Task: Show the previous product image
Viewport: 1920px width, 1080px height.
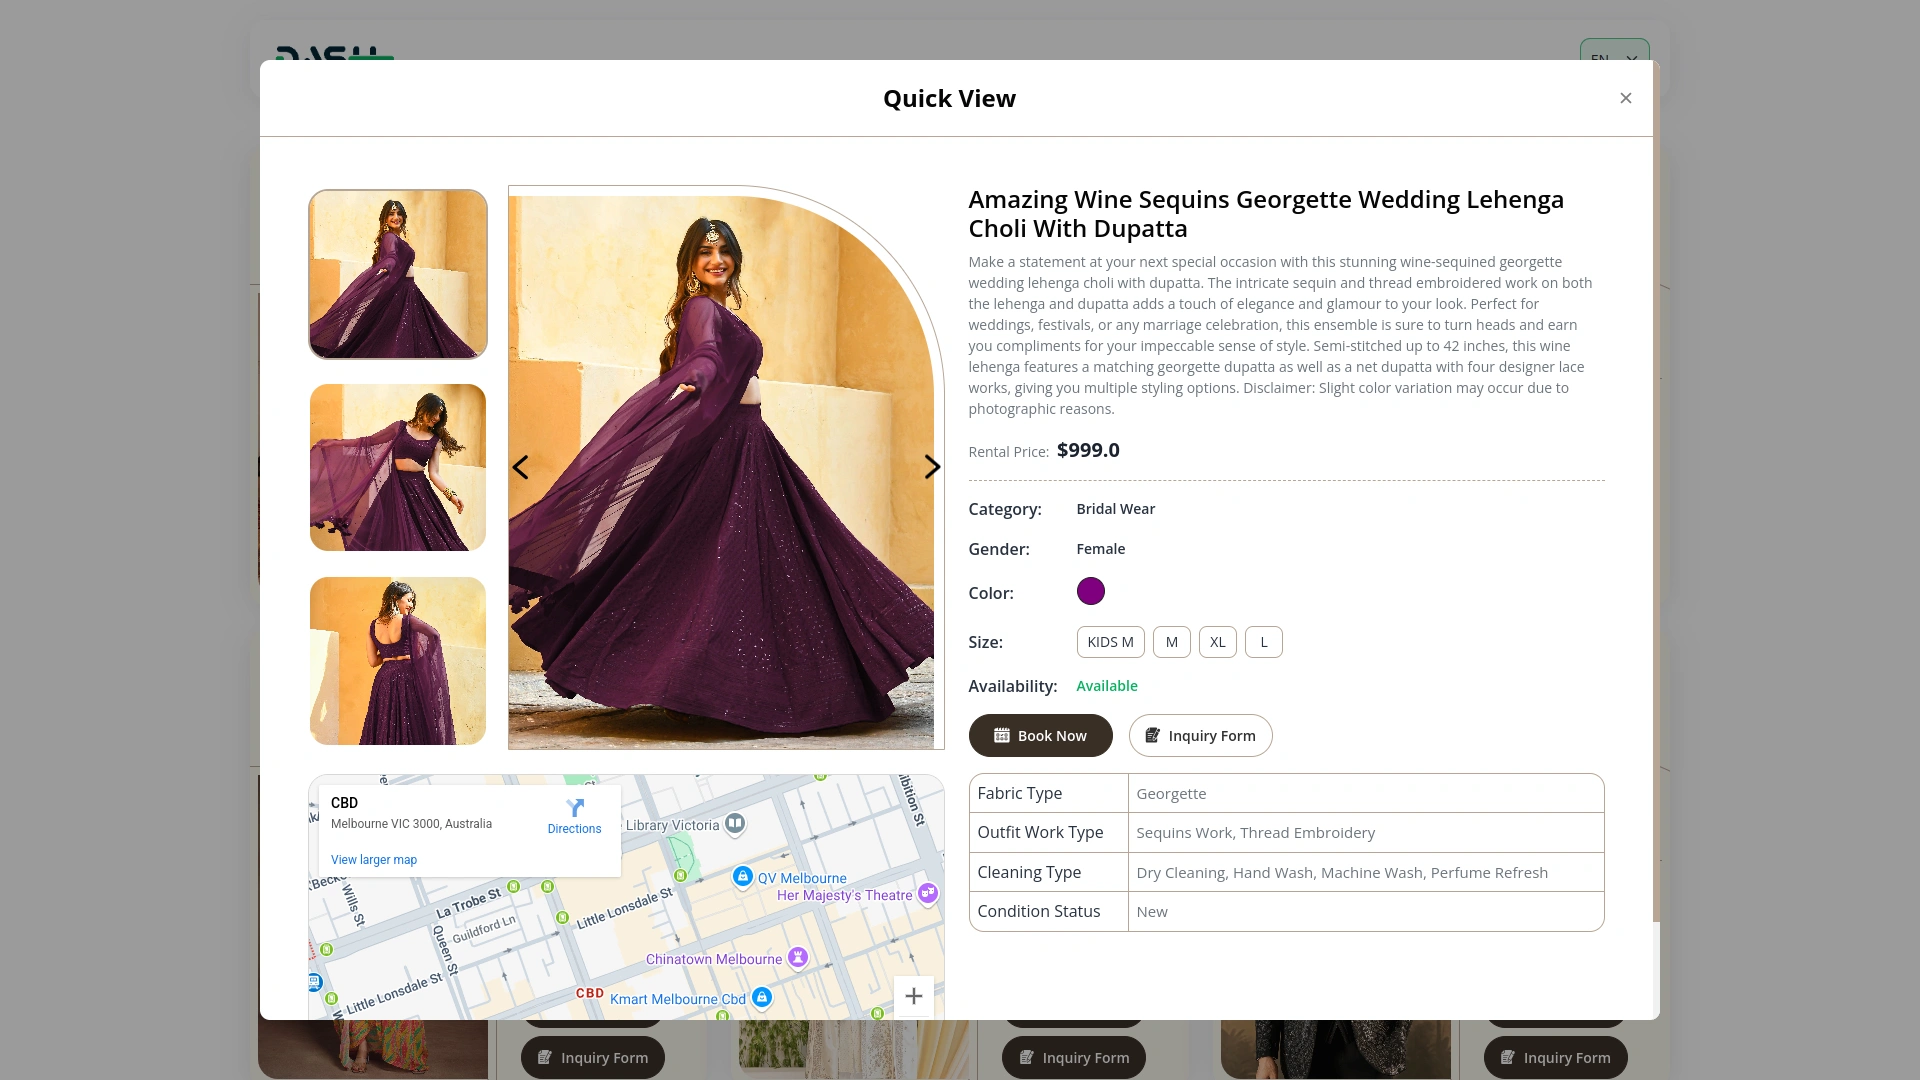Action: point(521,467)
